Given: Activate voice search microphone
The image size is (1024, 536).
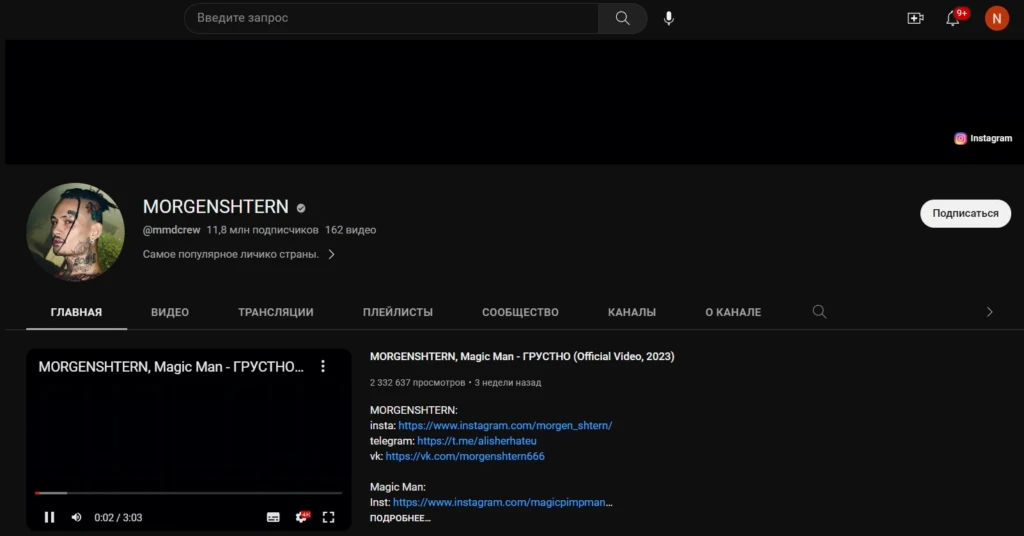Looking at the screenshot, I should pyautogui.click(x=669, y=18).
